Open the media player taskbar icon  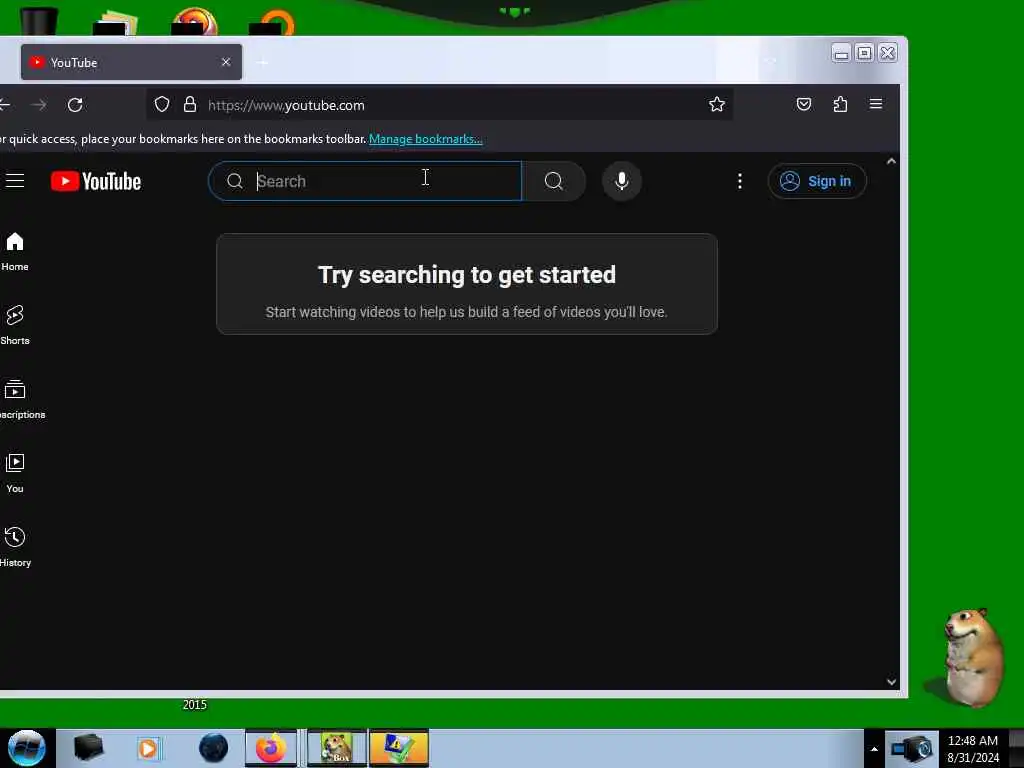[148, 748]
